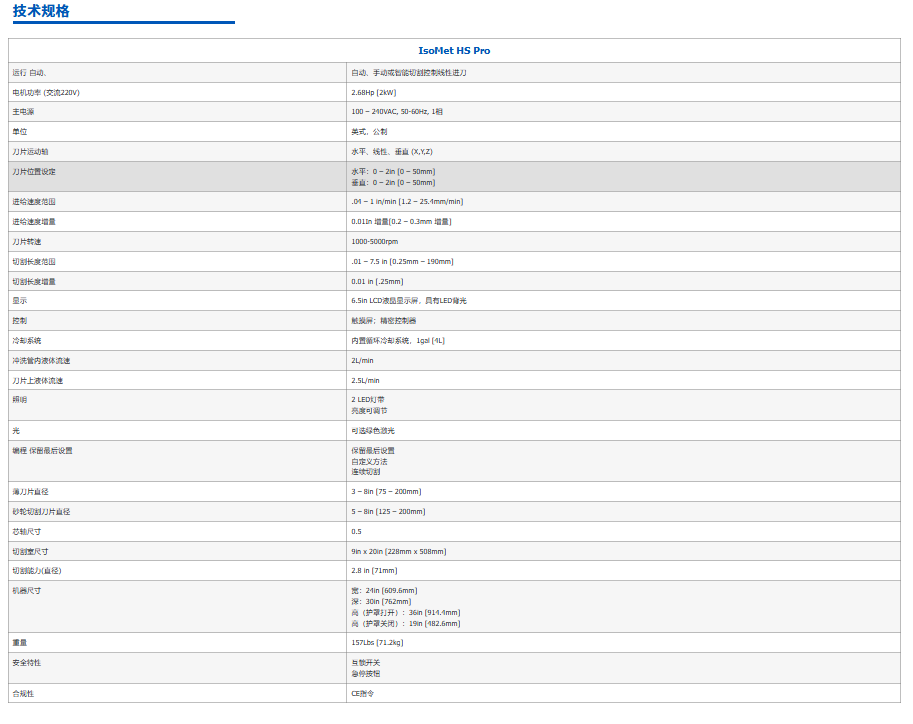Viewport: 913px width, 724px height.
Task: Click the value starting with 6.5in LCD
Action: pyautogui.click(x=409, y=301)
